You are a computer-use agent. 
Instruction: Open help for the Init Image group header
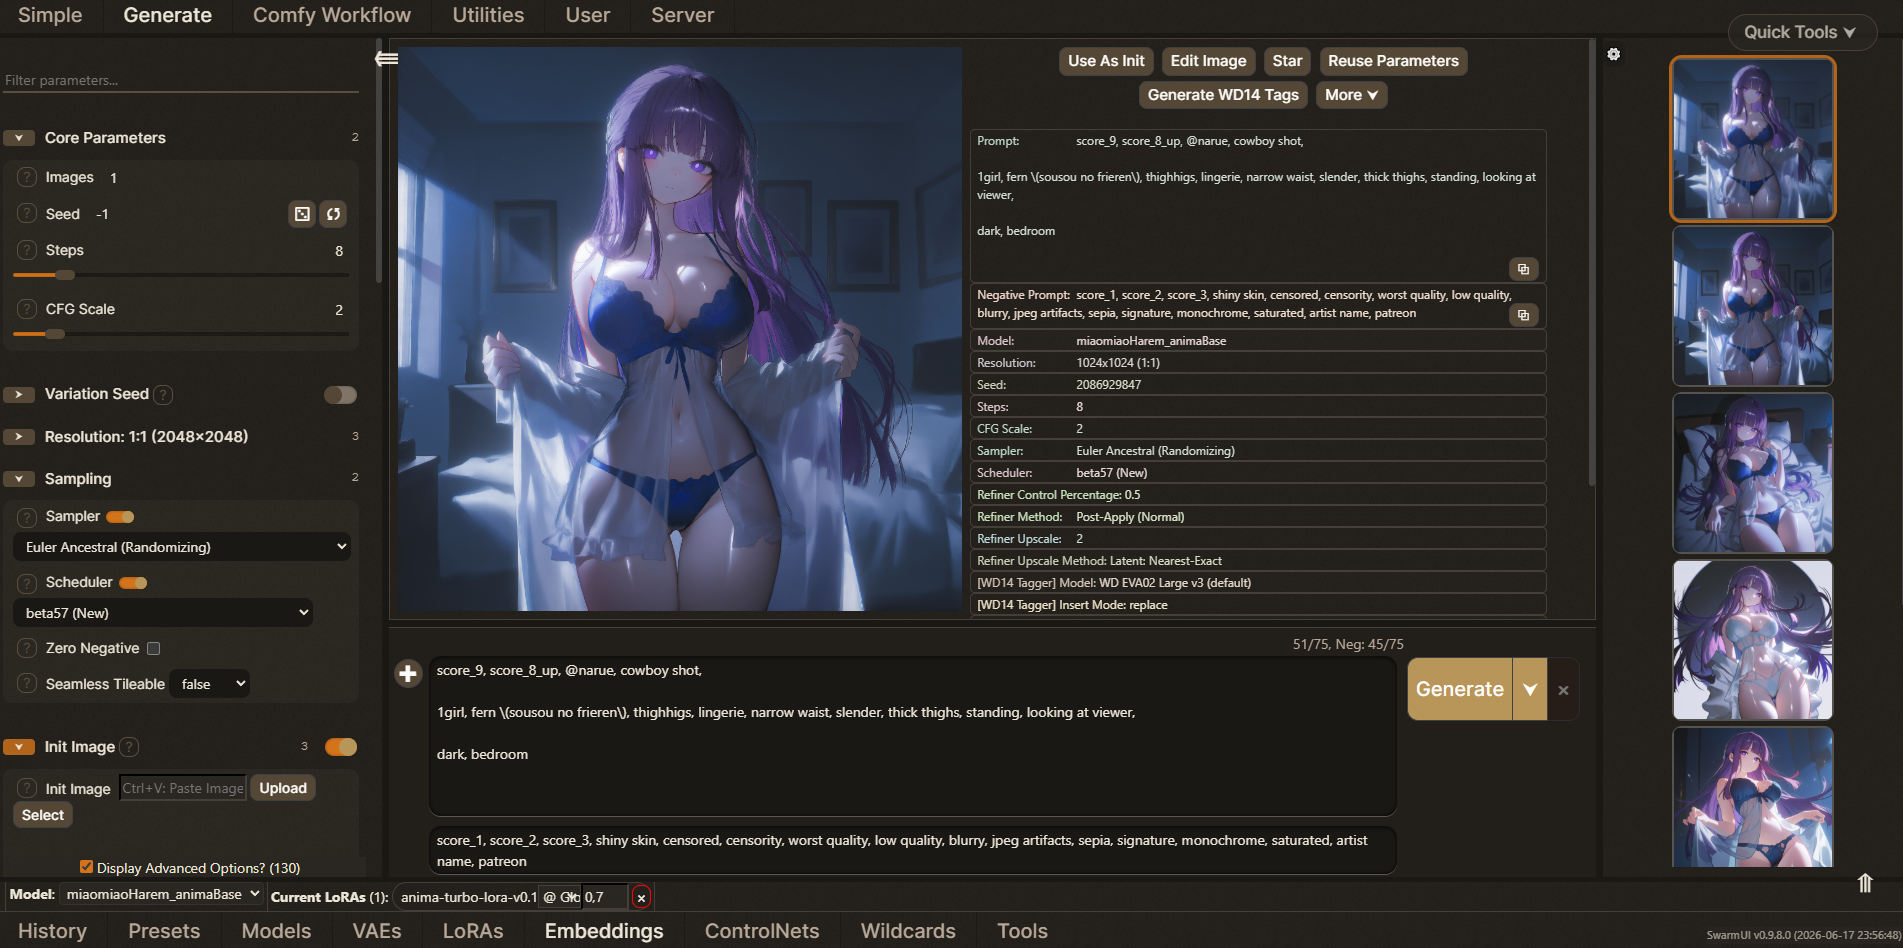click(x=129, y=747)
